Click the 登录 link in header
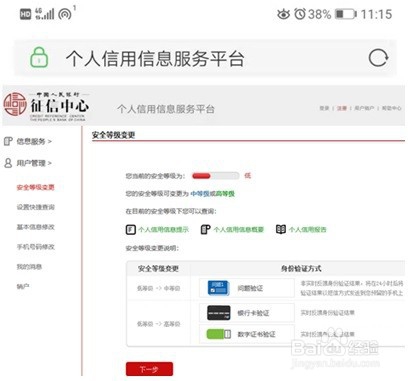The width and height of the screenshot is (408, 381). (x=324, y=108)
